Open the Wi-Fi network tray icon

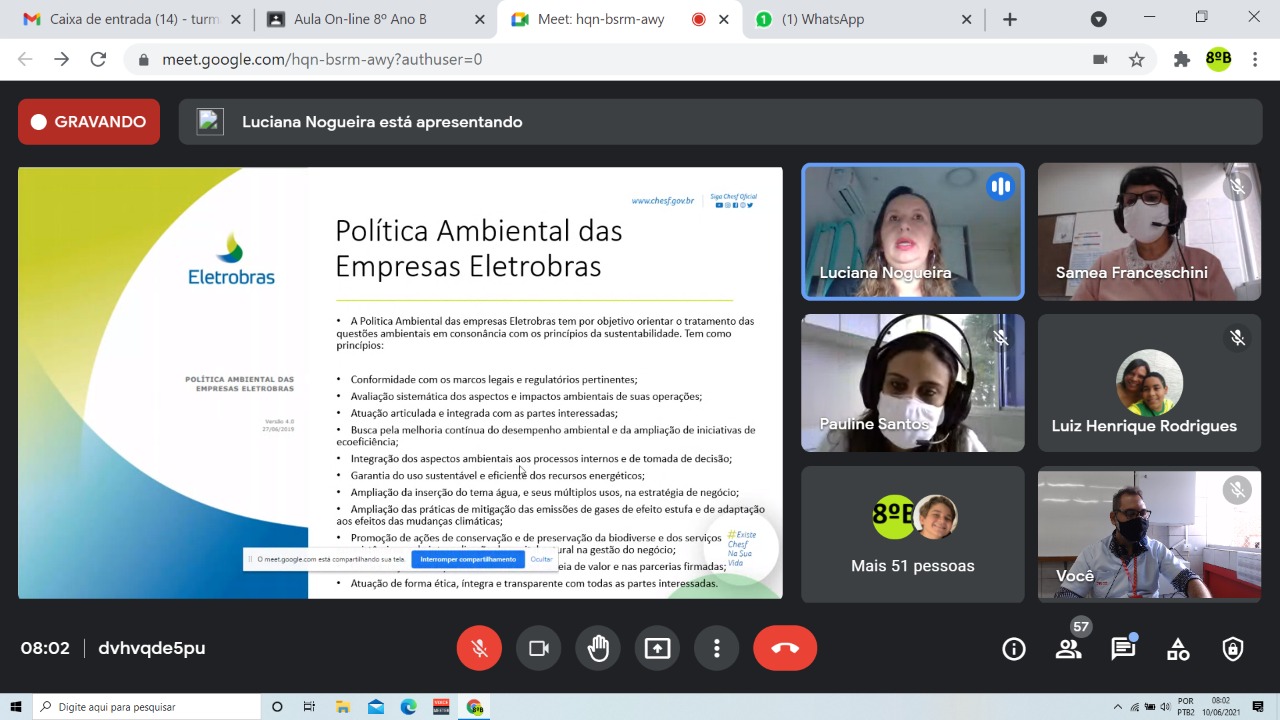coord(1135,707)
